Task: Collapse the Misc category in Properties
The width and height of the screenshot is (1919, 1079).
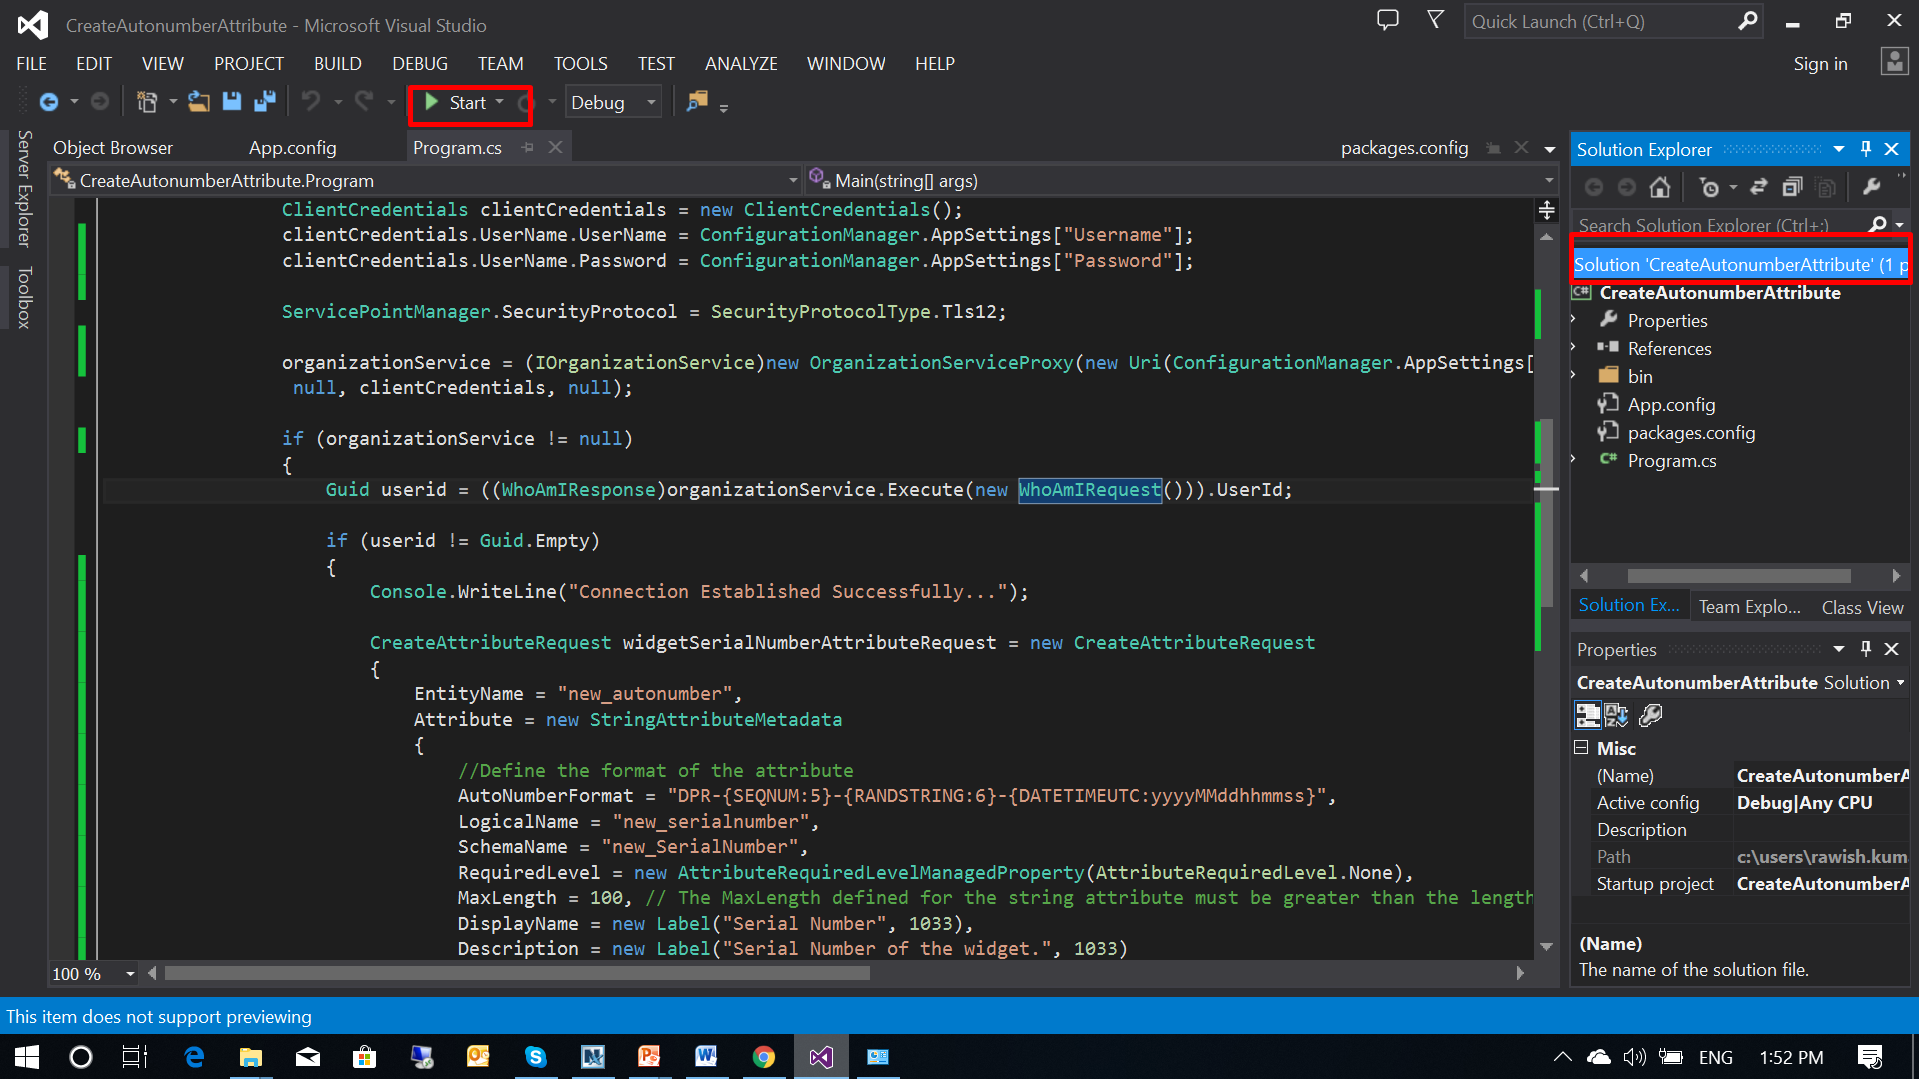Action: point(1581,748)
